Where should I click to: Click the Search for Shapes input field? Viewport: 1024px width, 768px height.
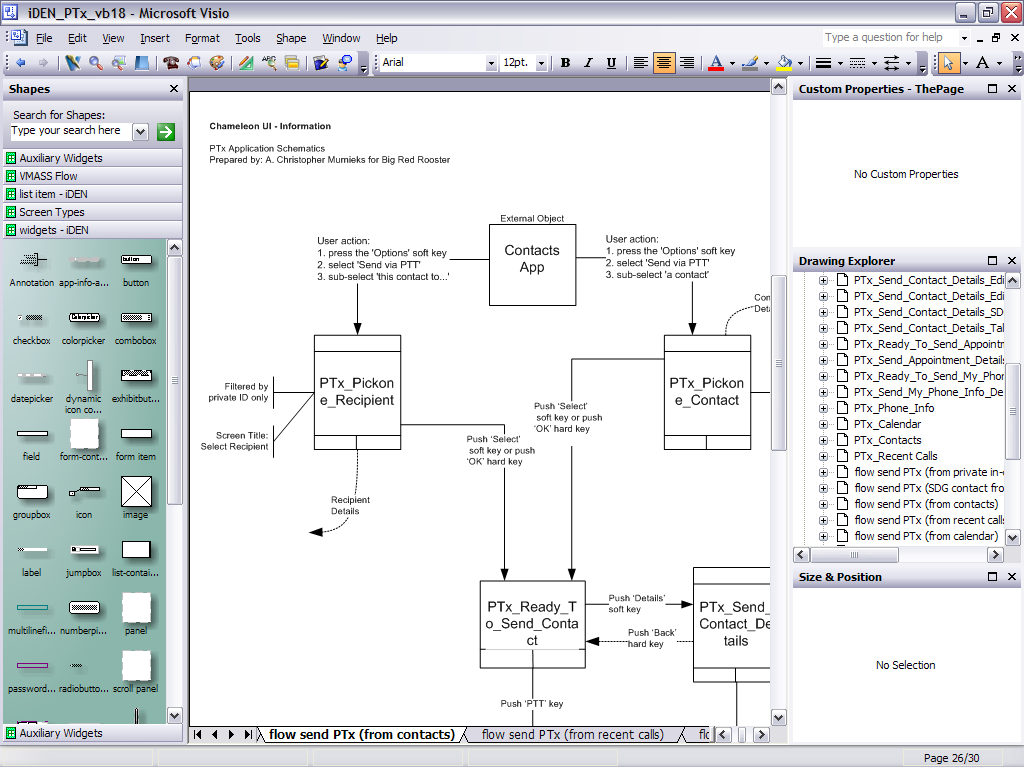[71, 131]
